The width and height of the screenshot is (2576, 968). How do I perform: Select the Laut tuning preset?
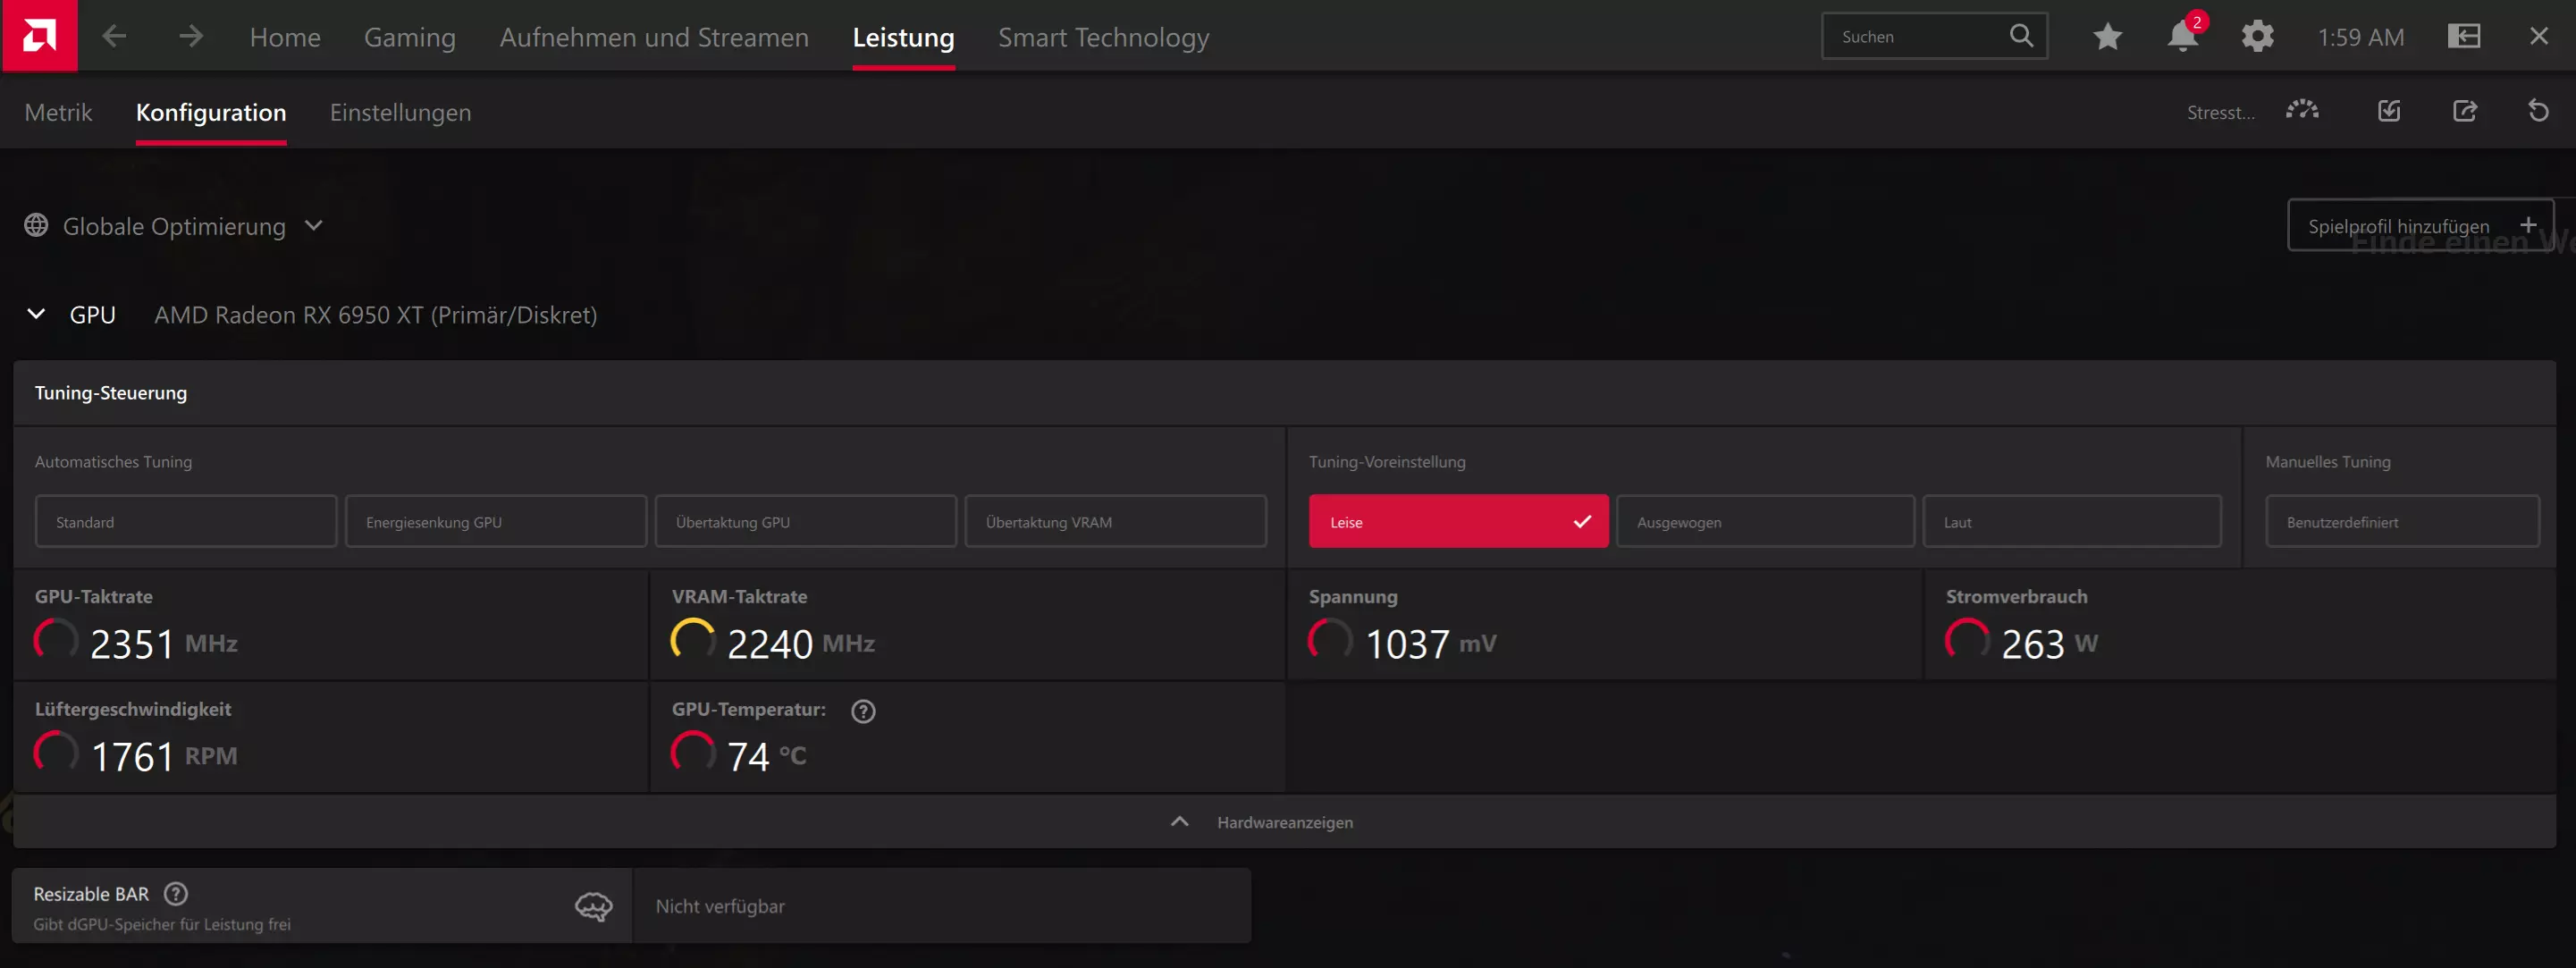[2072, 522]
